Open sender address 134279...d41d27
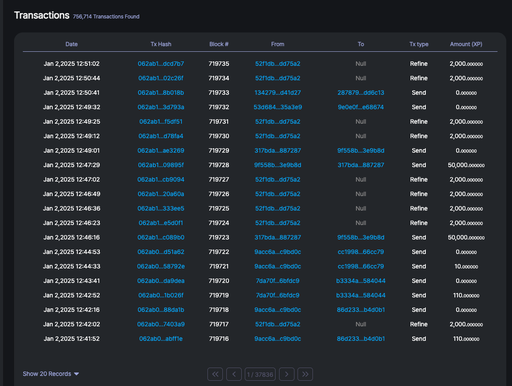 pos(278,93)
